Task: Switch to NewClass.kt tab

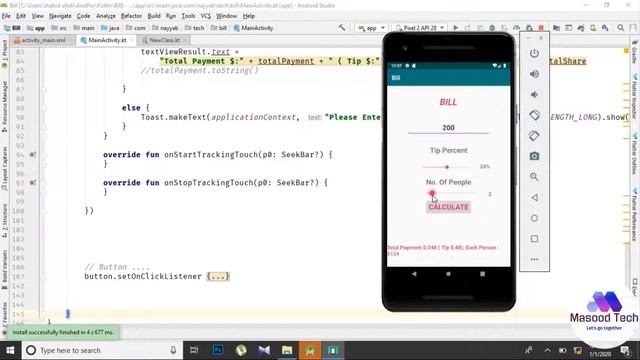Action: coord(164,40)
